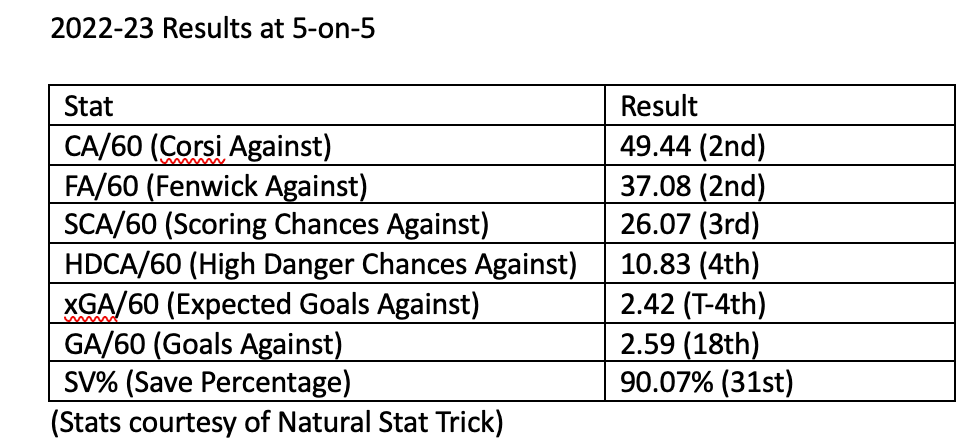Select the 'Result' column header cell

(x=659, y=107)
